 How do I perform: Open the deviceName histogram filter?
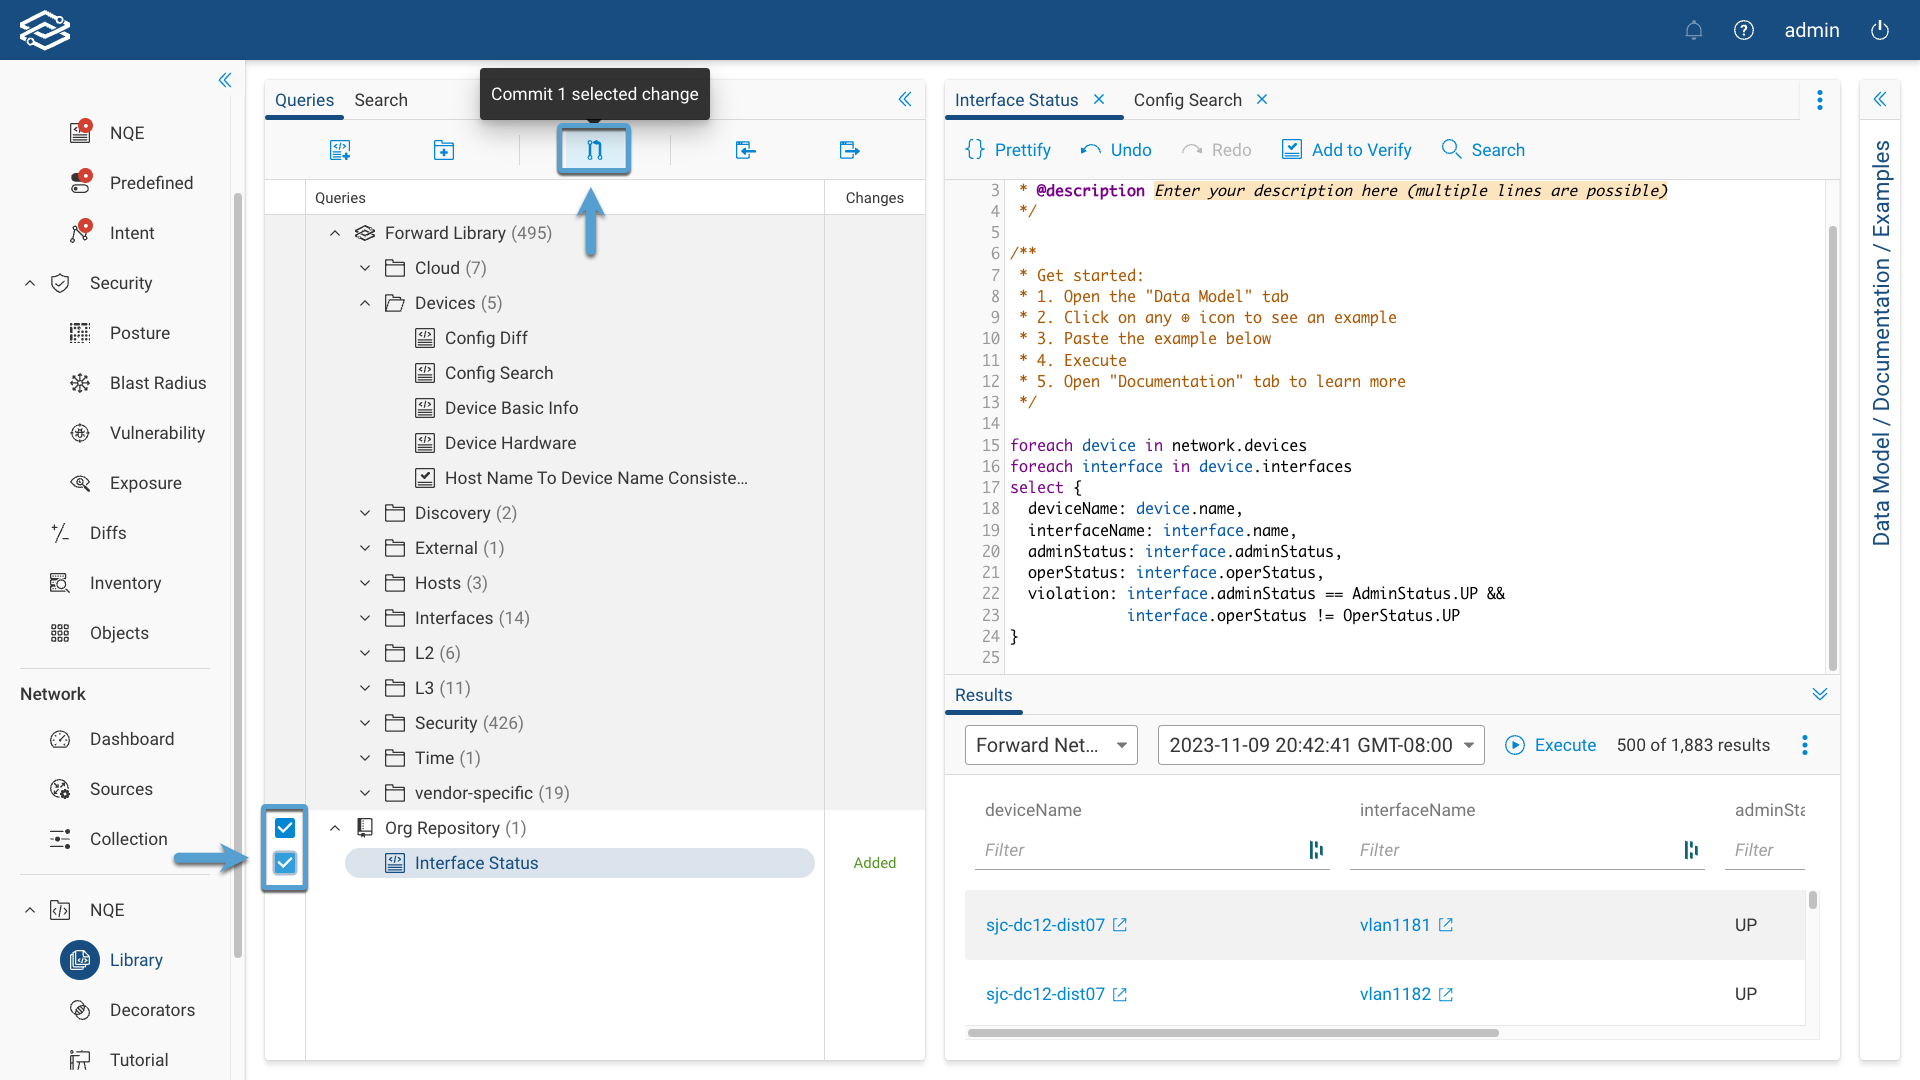1315,850
